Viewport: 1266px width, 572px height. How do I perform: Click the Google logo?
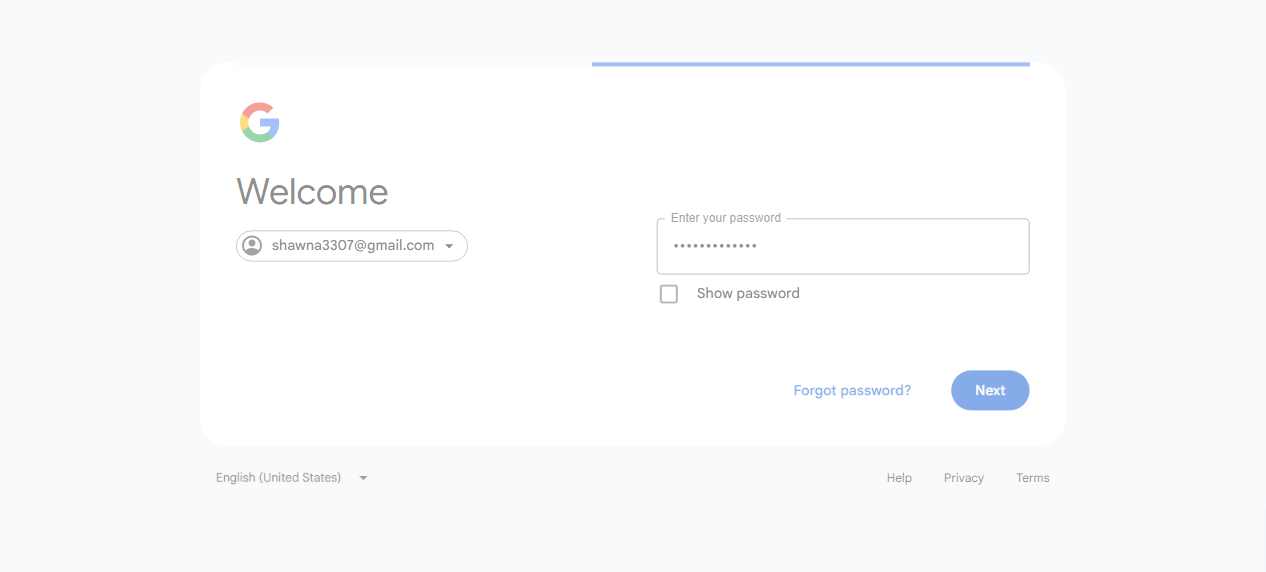(x=259, y=123)
